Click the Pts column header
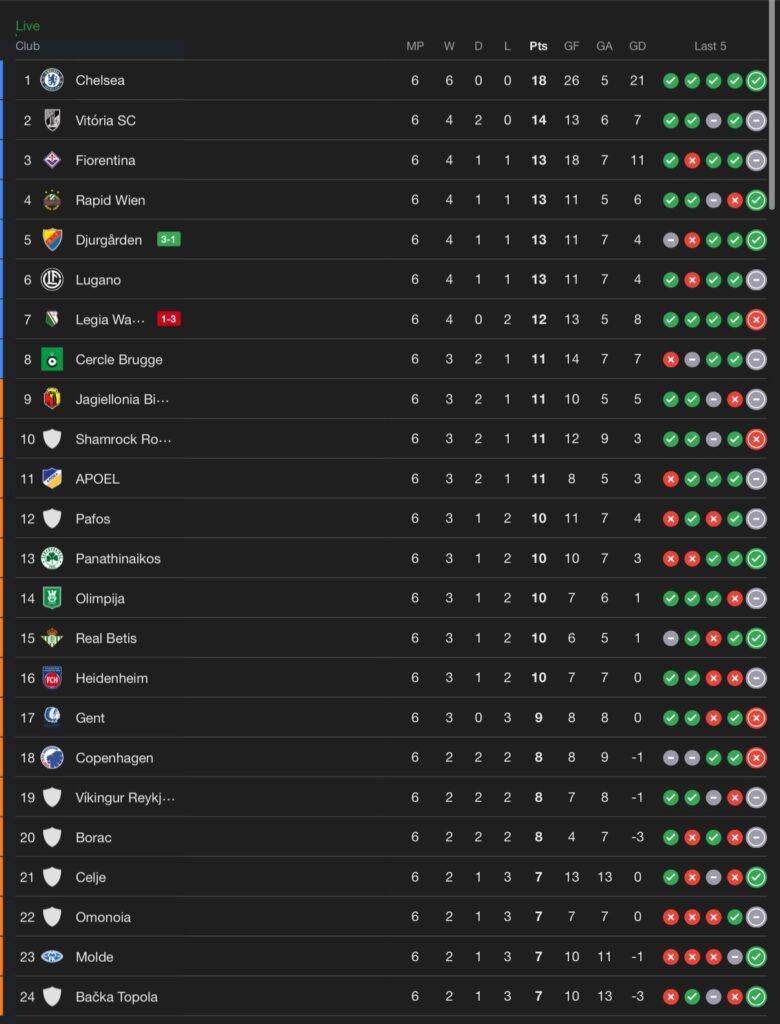This screenshot has width=780, height=1024. [538, 46]
